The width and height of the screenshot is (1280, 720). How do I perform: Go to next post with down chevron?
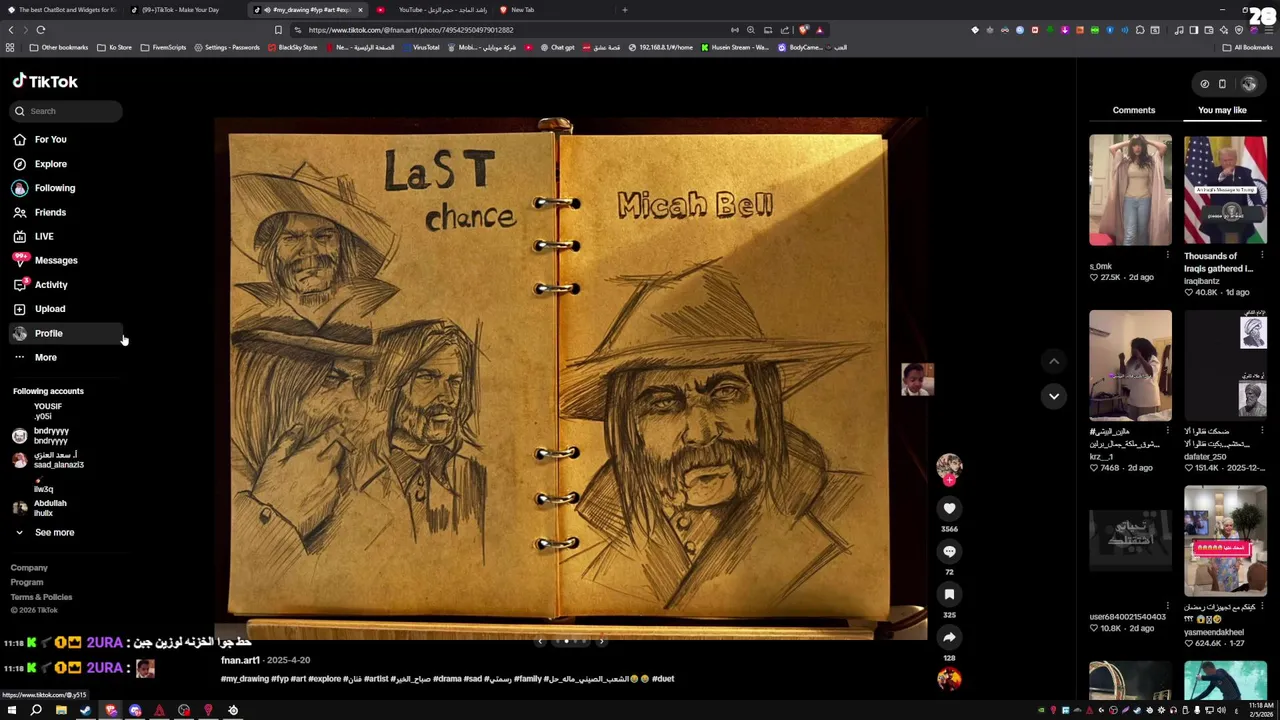1054,397
